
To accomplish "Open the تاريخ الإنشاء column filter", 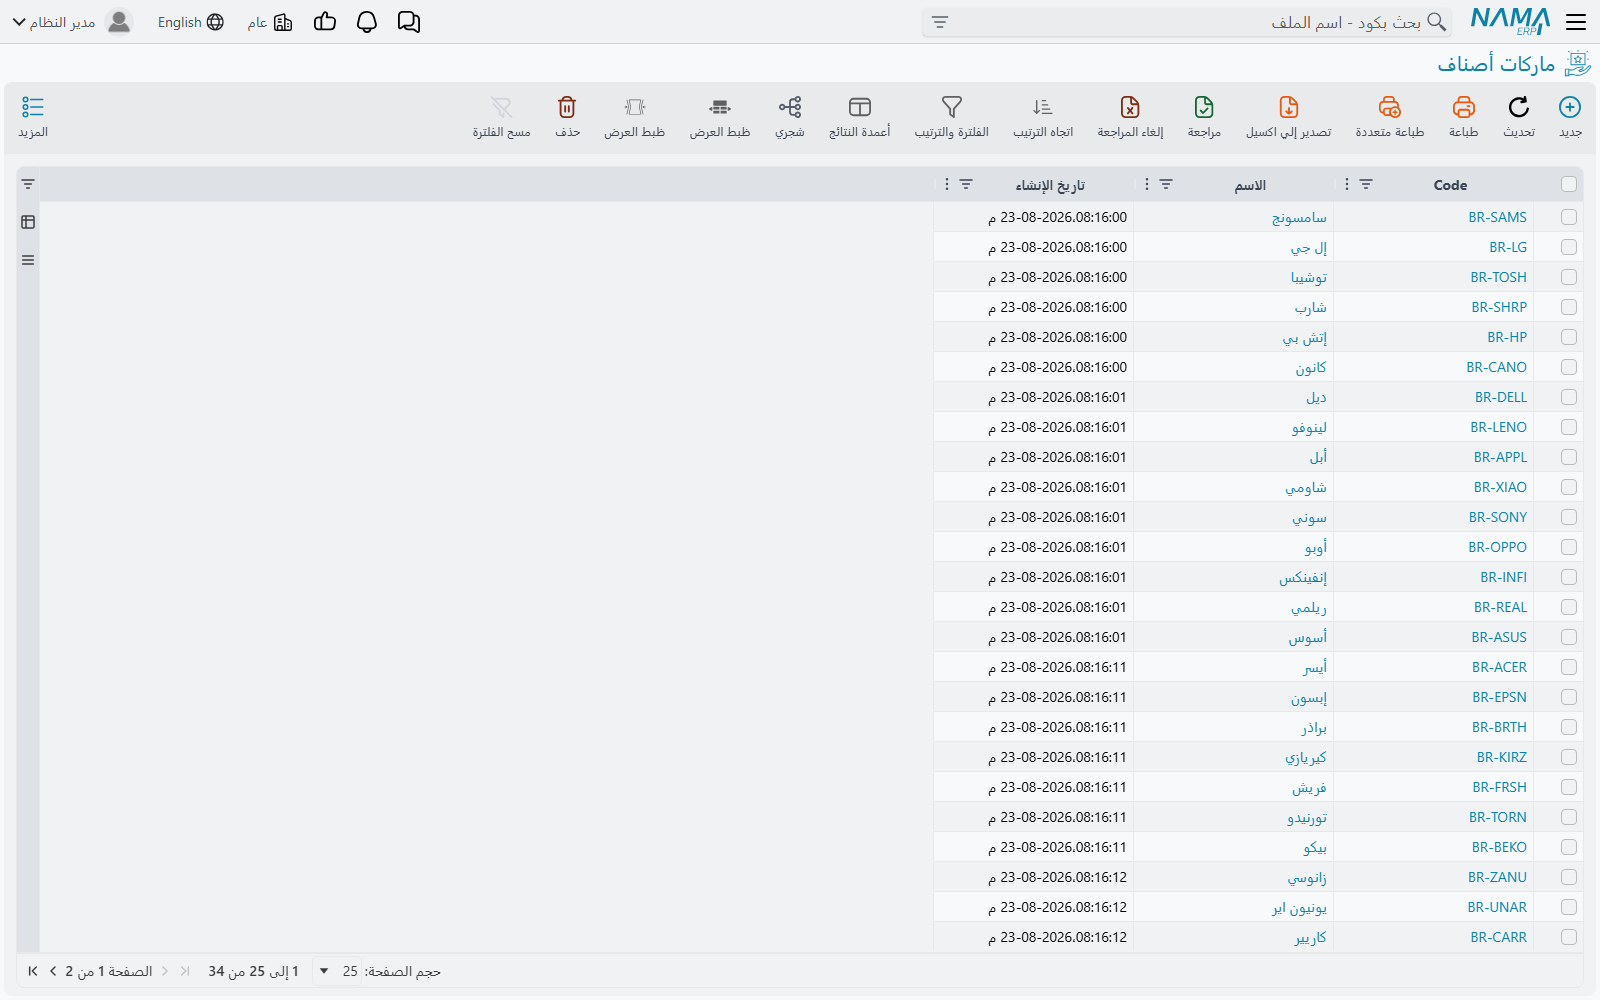I will tap(966, 184).
